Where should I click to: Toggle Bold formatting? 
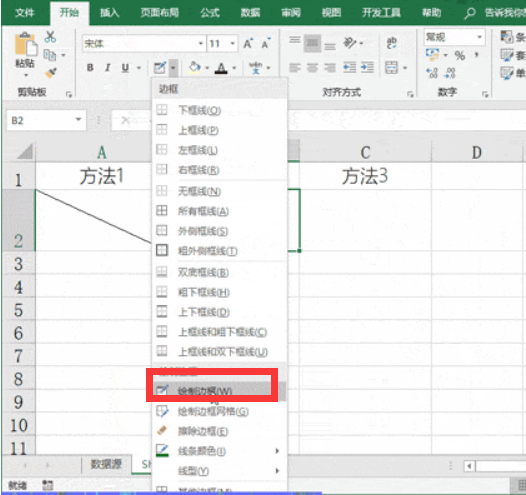click(90, 68)
